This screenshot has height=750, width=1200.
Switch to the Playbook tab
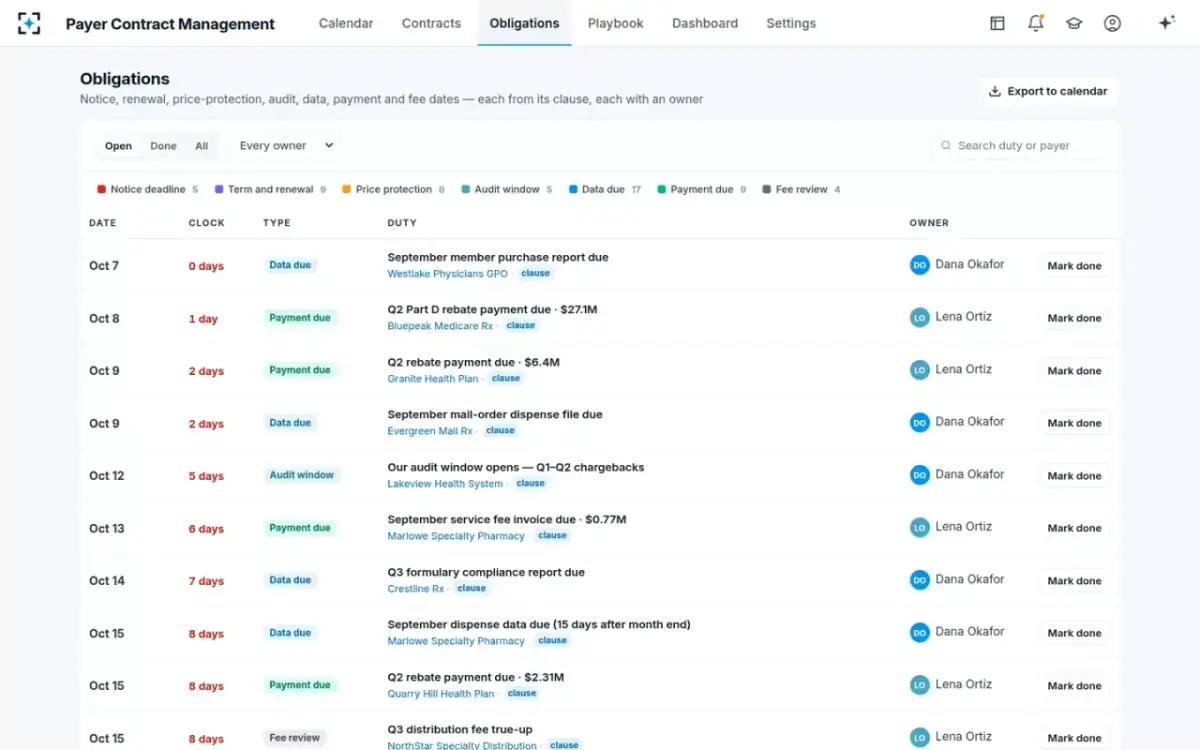tap(615, 23)
